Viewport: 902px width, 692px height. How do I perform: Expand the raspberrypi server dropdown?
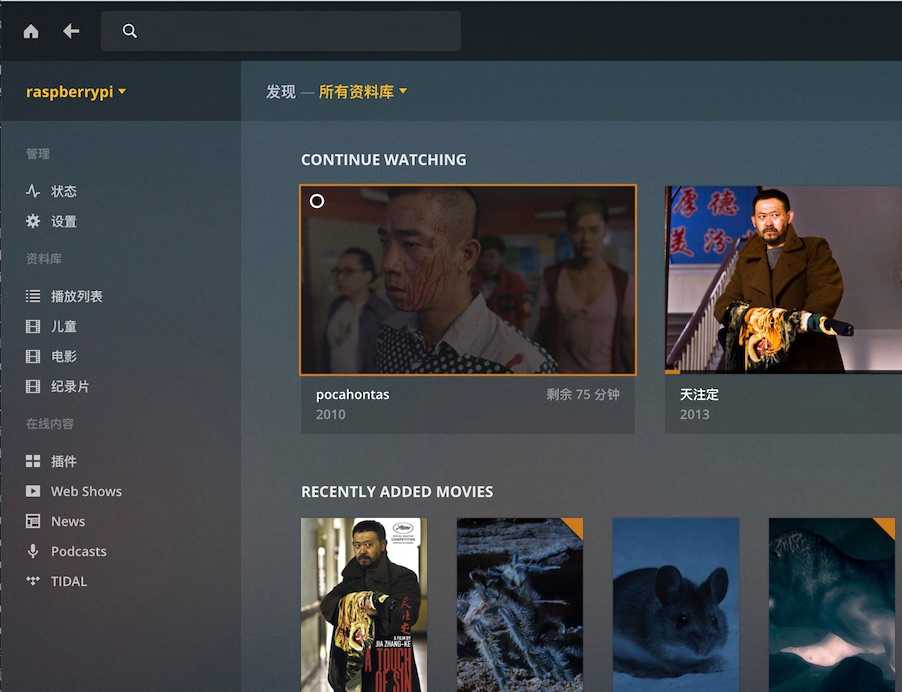(75, 91)
